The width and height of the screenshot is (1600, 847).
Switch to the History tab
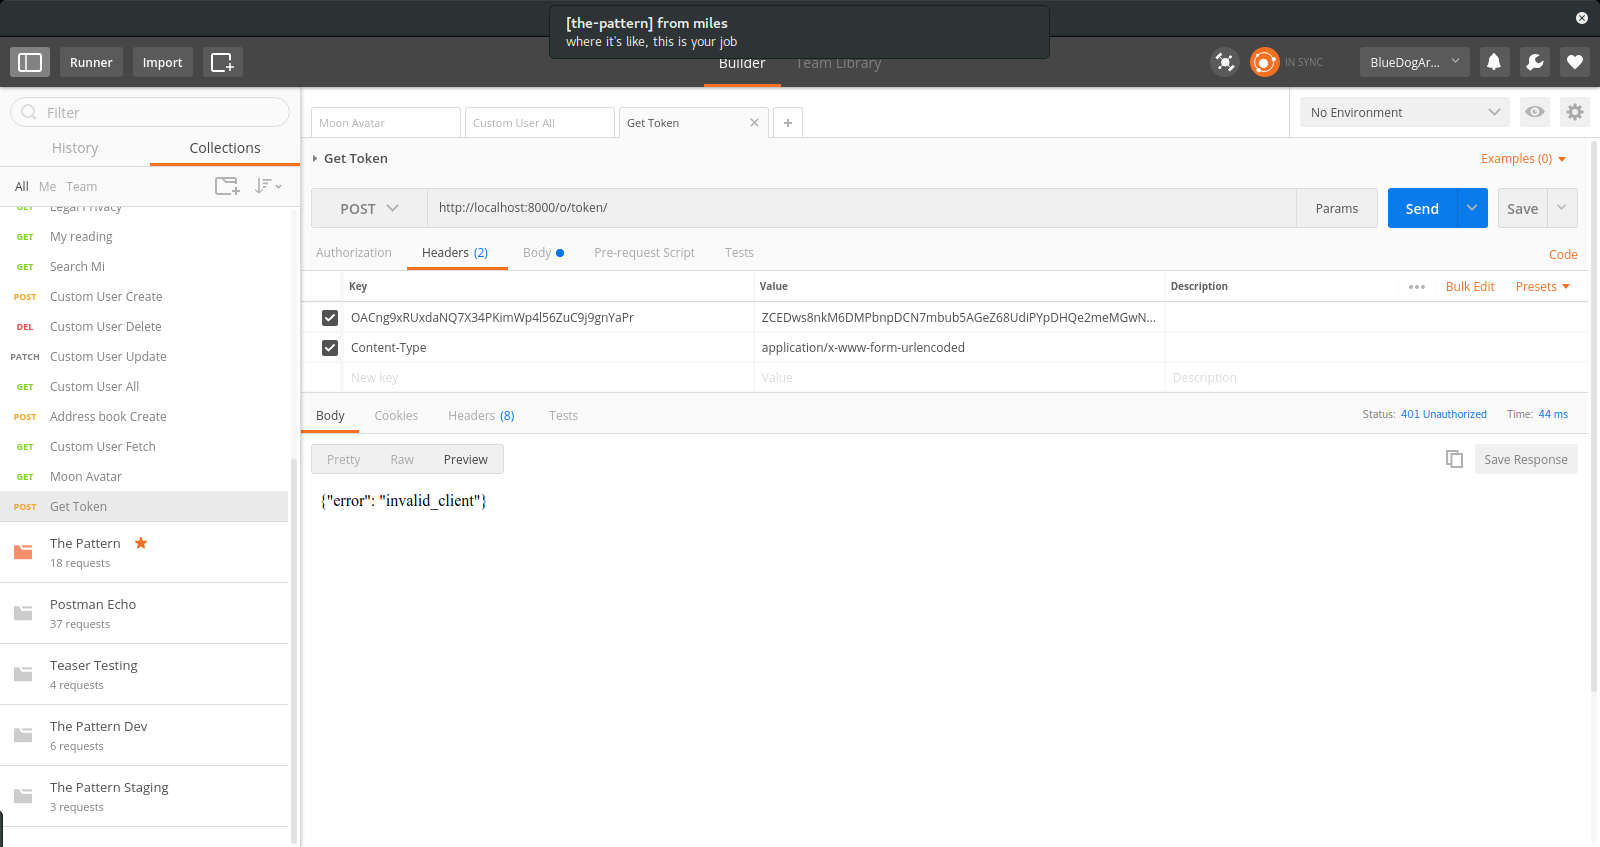(x=75, y=148)
